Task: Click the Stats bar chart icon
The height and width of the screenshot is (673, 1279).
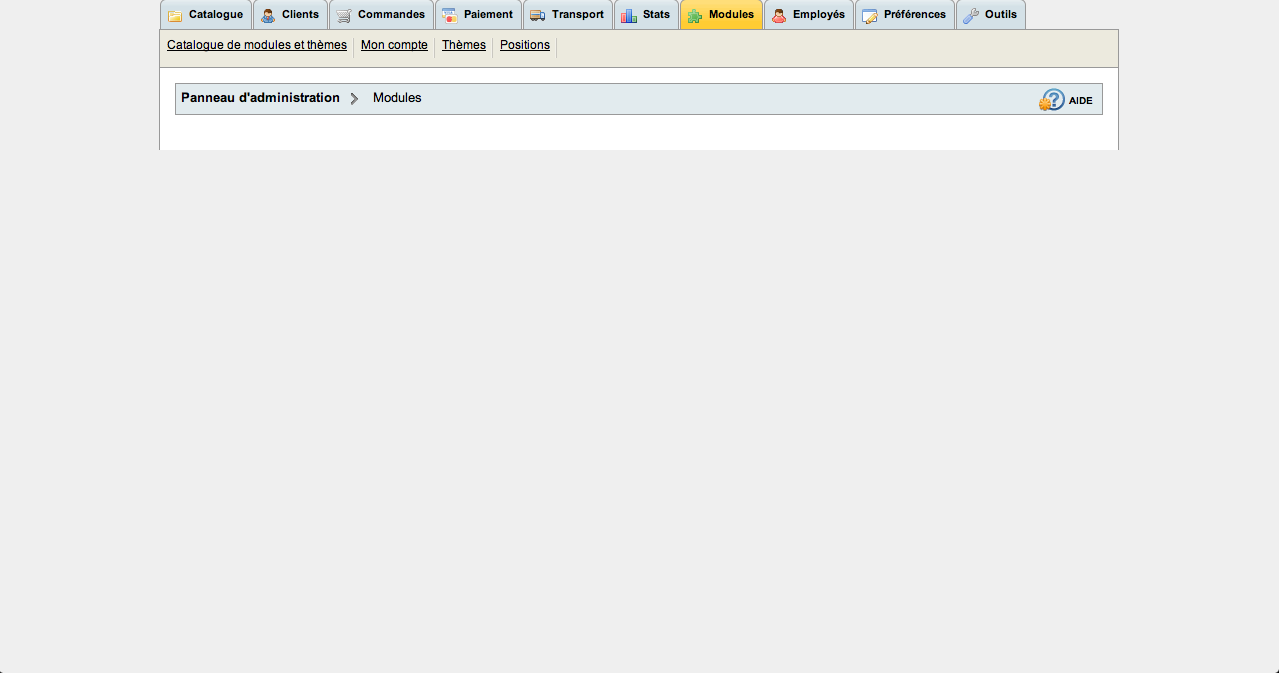Action: (x=629, y=16)
